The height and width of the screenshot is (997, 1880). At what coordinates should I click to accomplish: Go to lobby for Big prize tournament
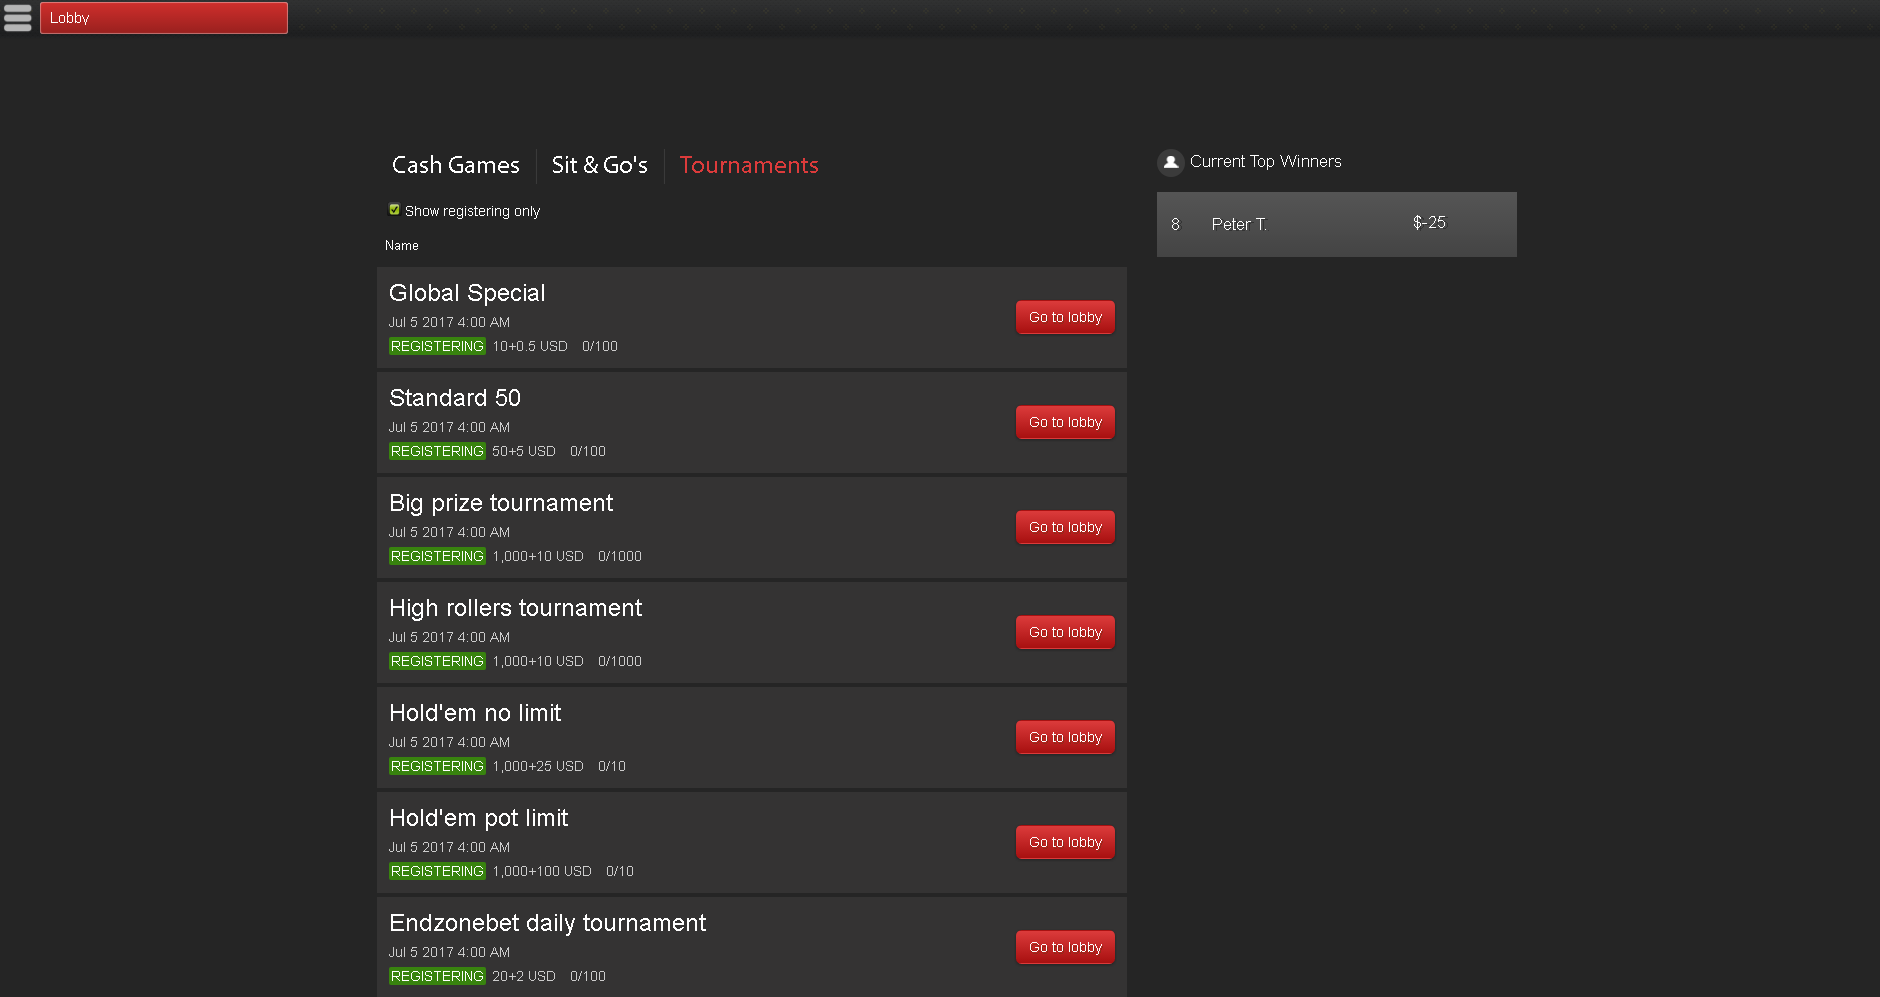pyautogui.click(x=1065, y=527)
